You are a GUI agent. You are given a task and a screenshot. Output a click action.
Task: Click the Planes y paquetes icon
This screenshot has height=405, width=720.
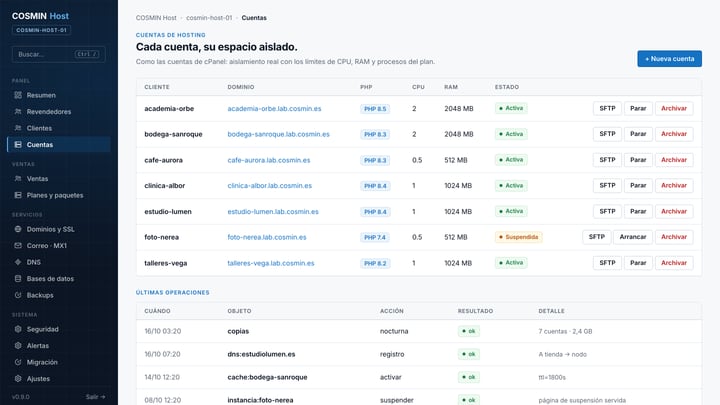pos(18,195)
